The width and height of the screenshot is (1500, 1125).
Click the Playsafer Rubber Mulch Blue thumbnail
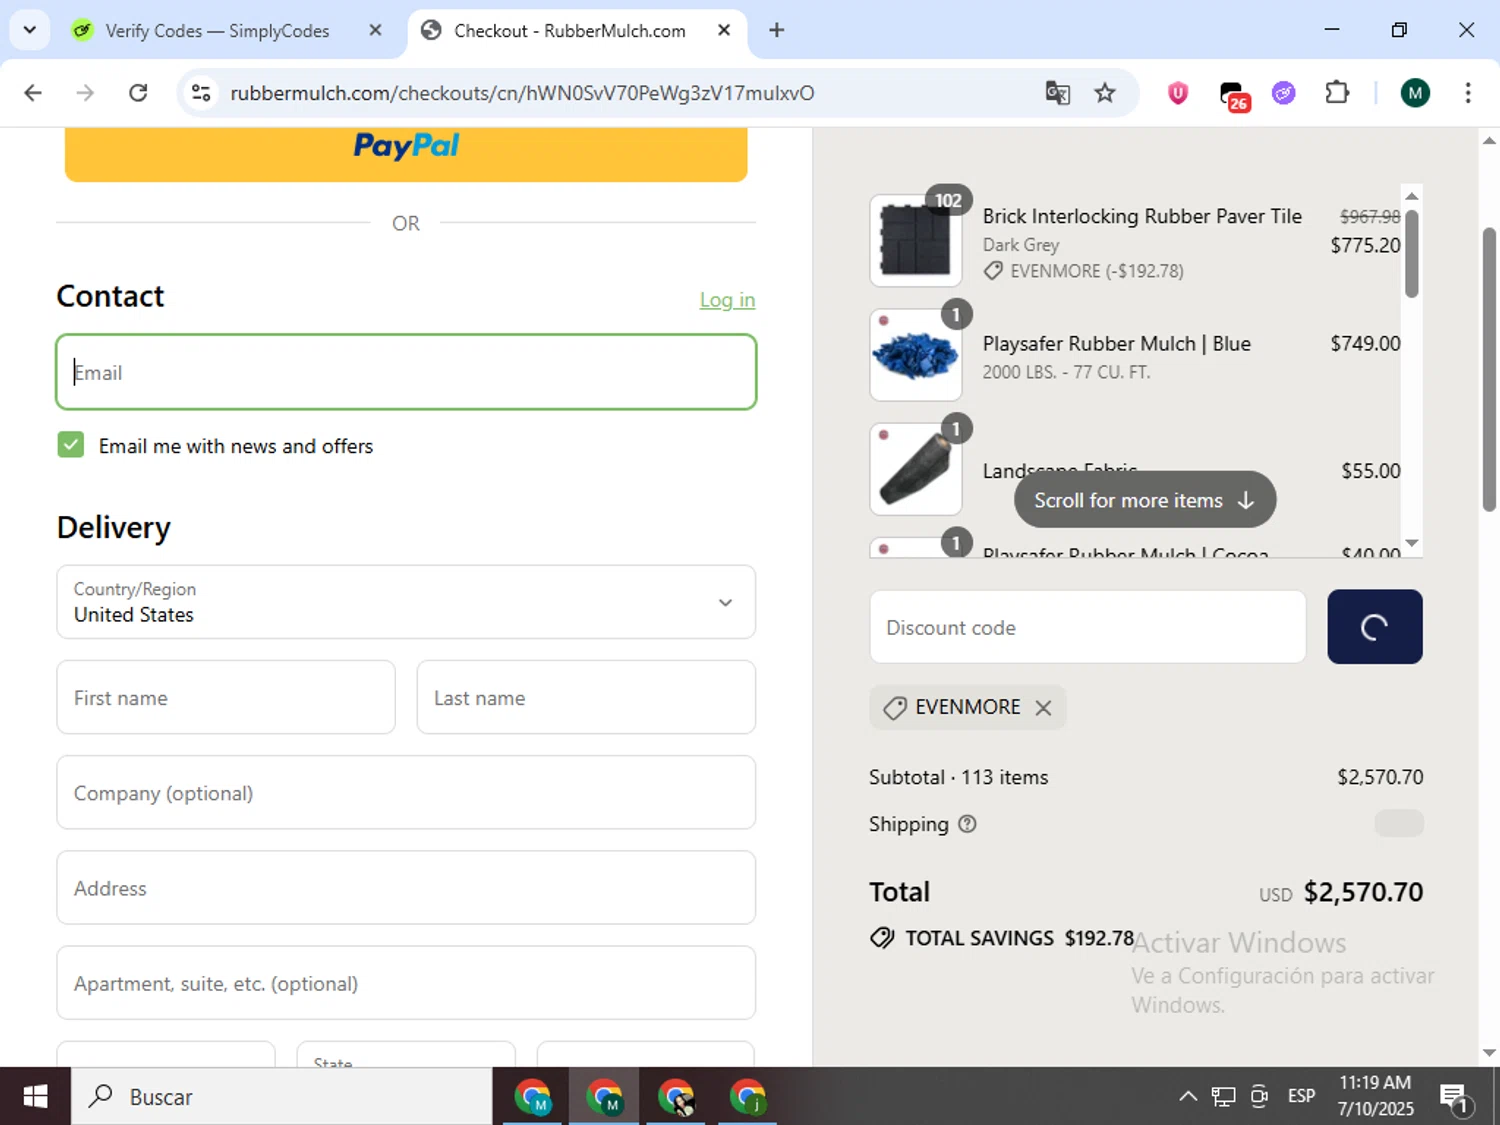pyautogui.click(x=916, y=355)
